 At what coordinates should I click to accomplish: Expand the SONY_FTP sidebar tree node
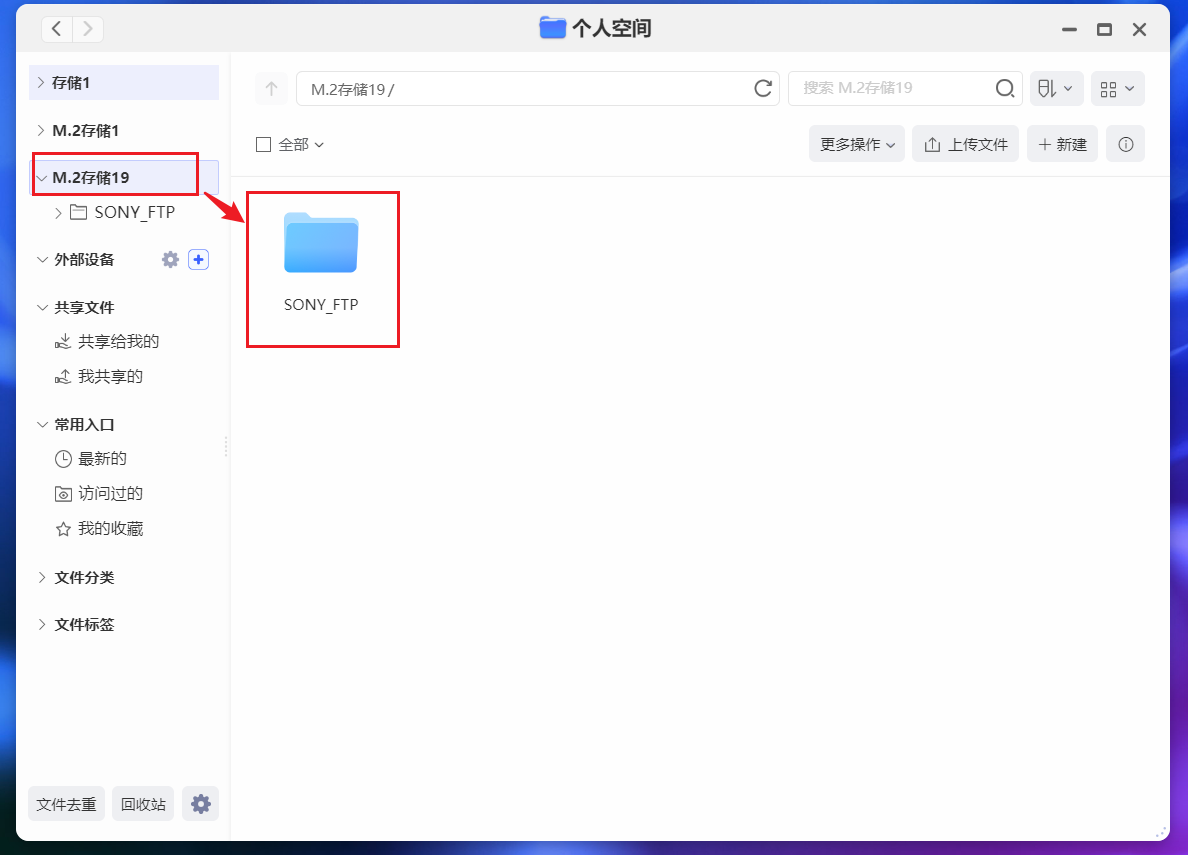[58, 213]
